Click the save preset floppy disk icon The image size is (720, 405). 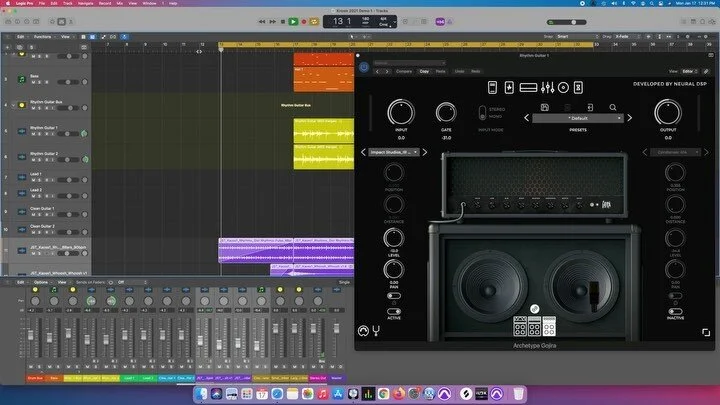[545, 107]
